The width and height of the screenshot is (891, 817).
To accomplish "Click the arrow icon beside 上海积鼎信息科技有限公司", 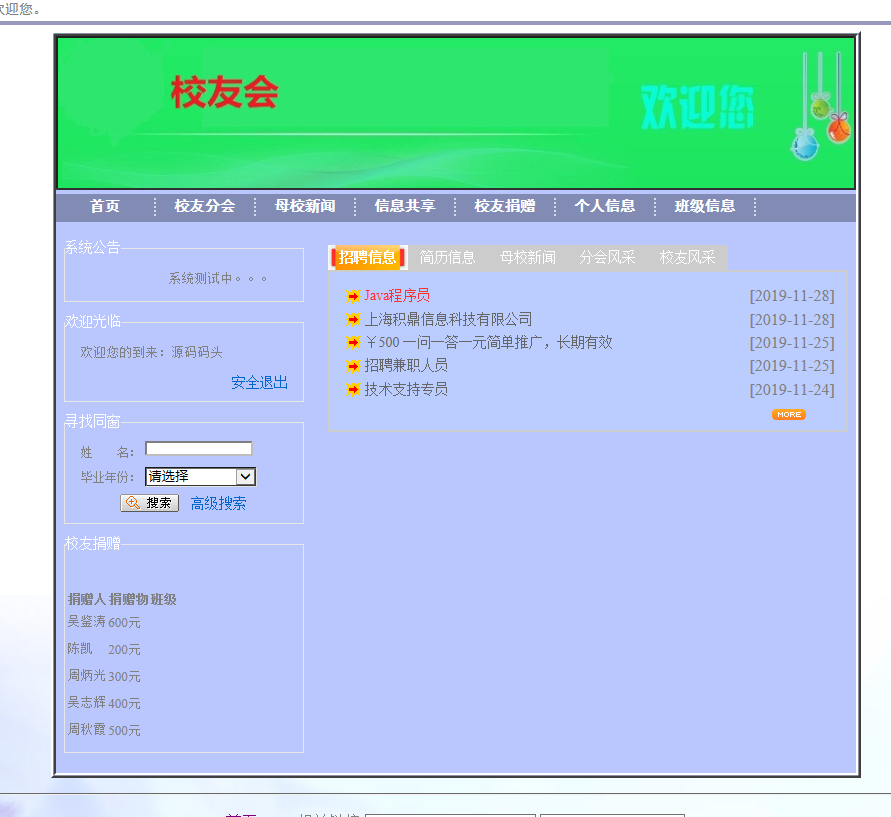I will [352, 319].
